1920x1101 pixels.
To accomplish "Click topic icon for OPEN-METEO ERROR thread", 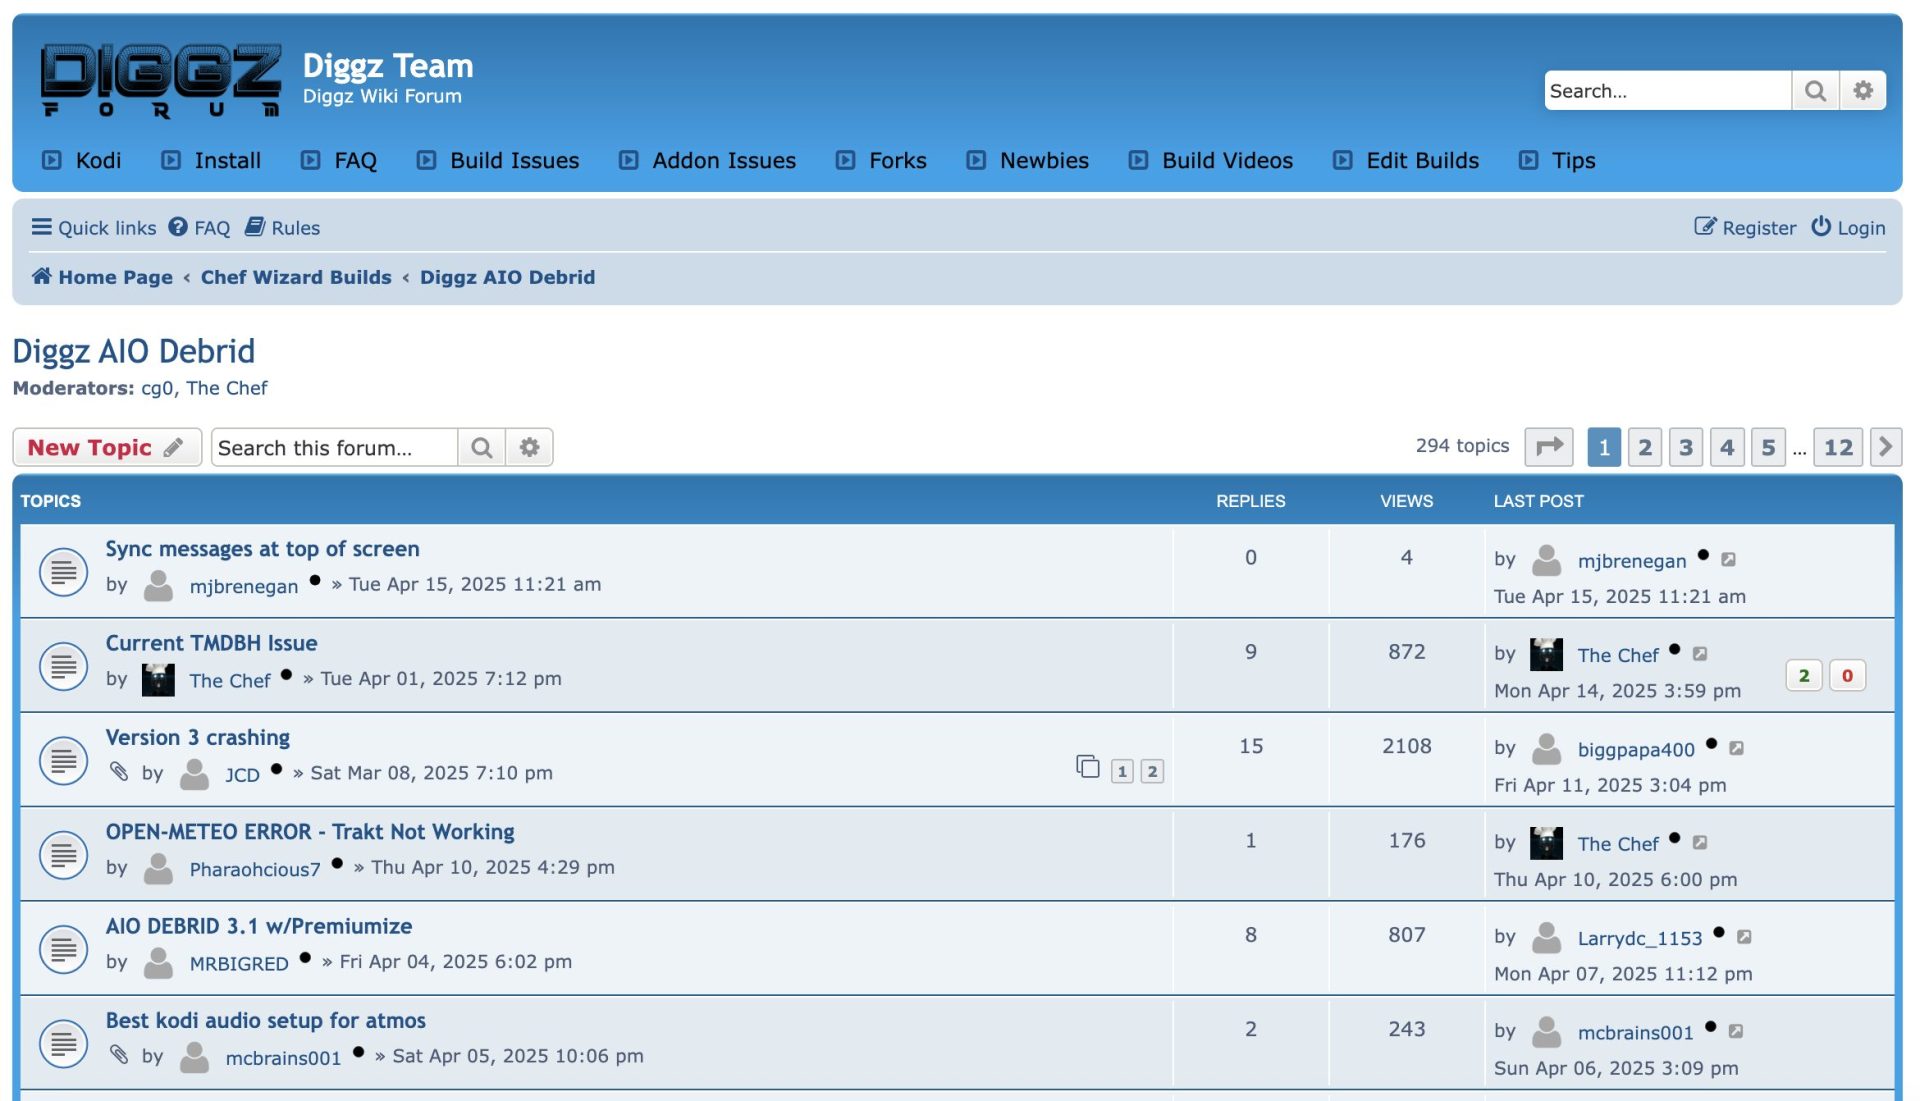I will click(x=63, y=855).
